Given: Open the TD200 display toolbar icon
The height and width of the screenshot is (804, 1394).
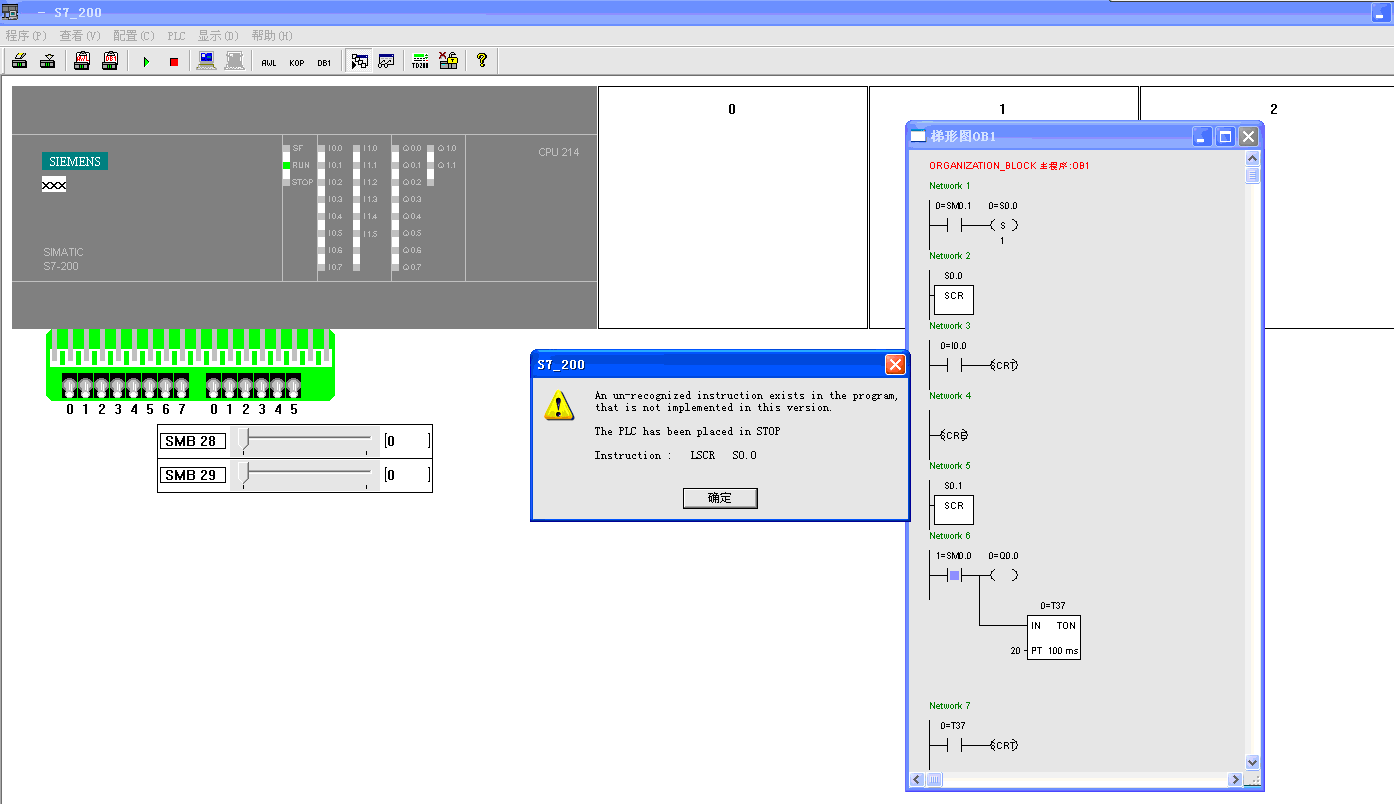Looking at the screenshot, I should tap(420, 61).
